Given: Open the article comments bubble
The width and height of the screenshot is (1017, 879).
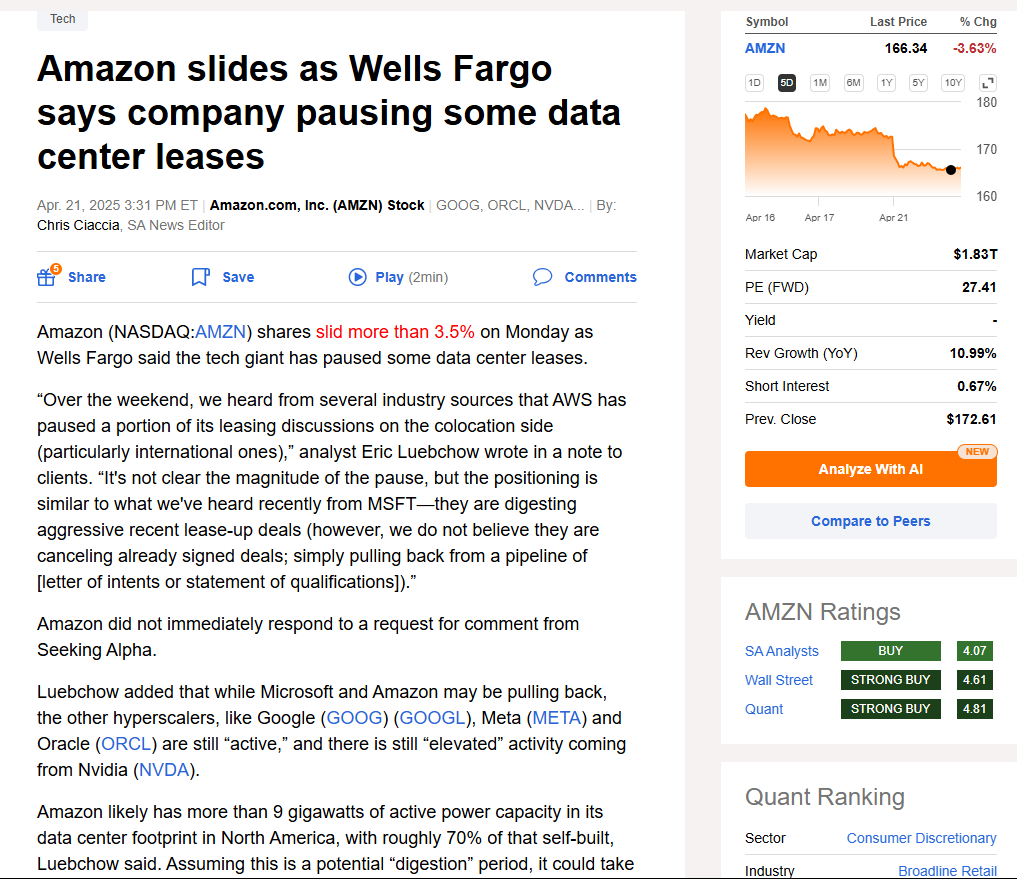Looking at the screenshot, I should tap(542, 277).
